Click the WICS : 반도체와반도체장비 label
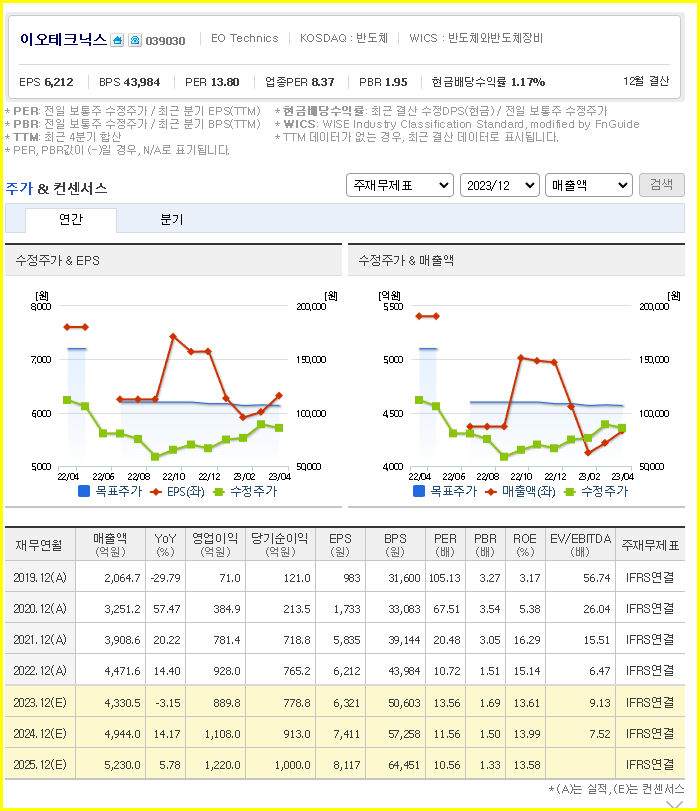Image resolution: width=700 pixels, height=811 pixels. (x=476, y=38)
